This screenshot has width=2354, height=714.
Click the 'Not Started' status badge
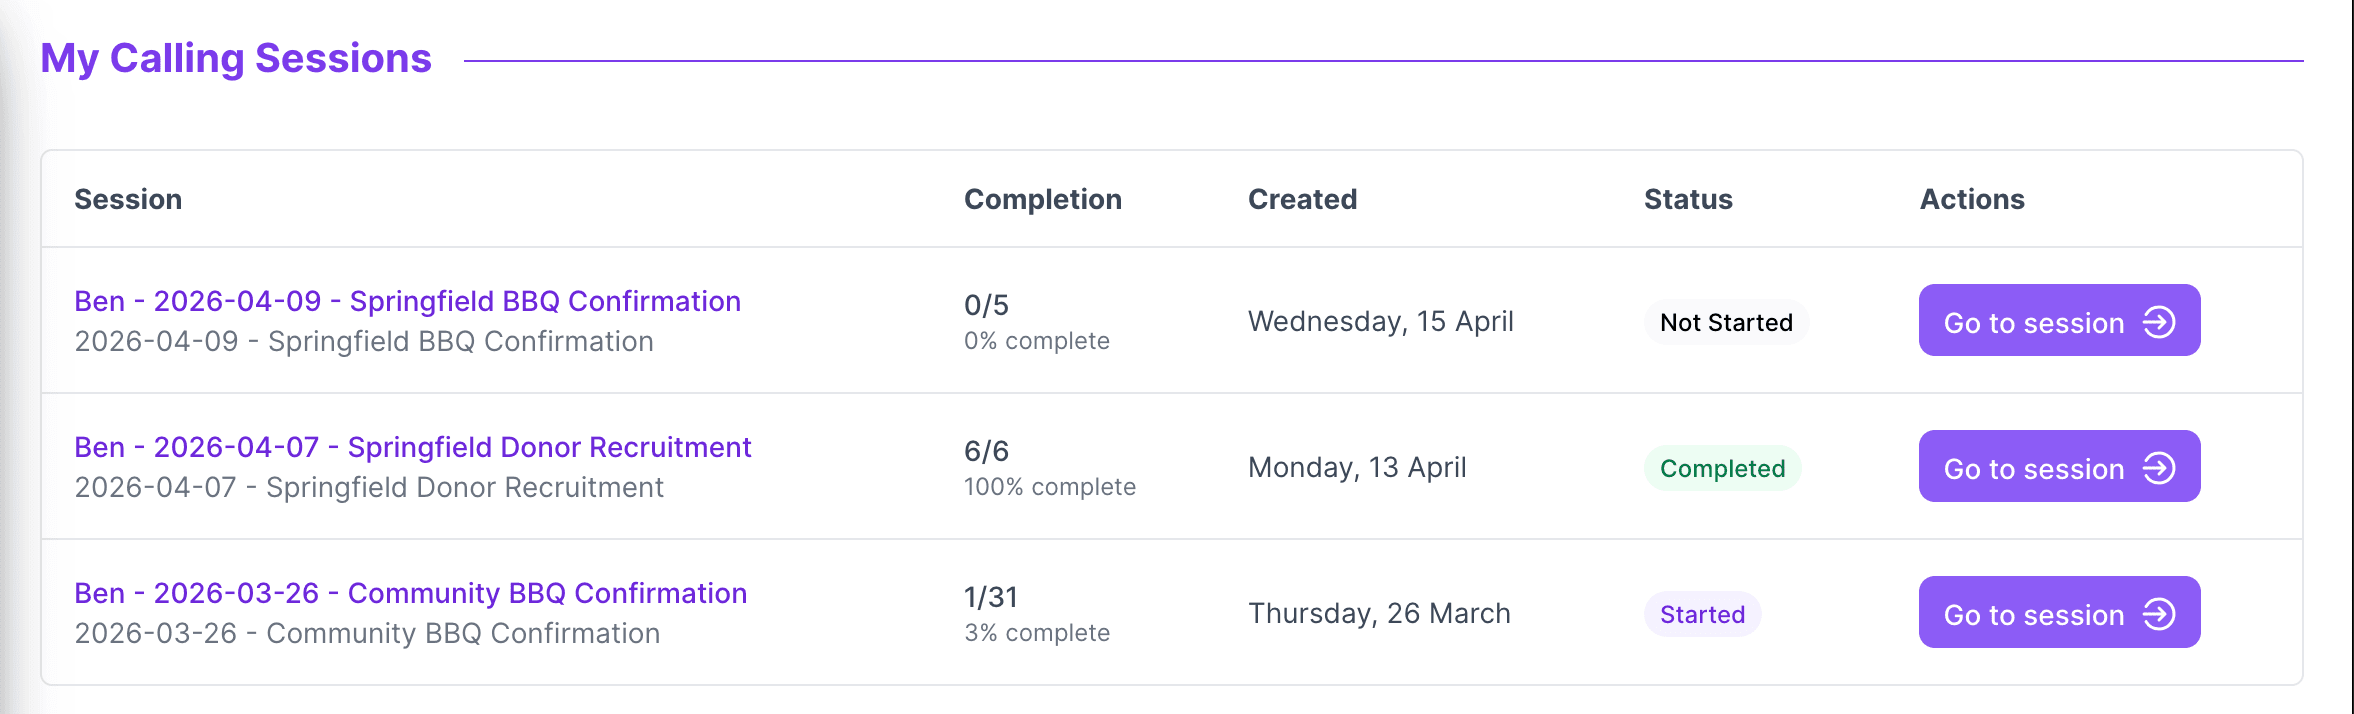pos(1726,322)
